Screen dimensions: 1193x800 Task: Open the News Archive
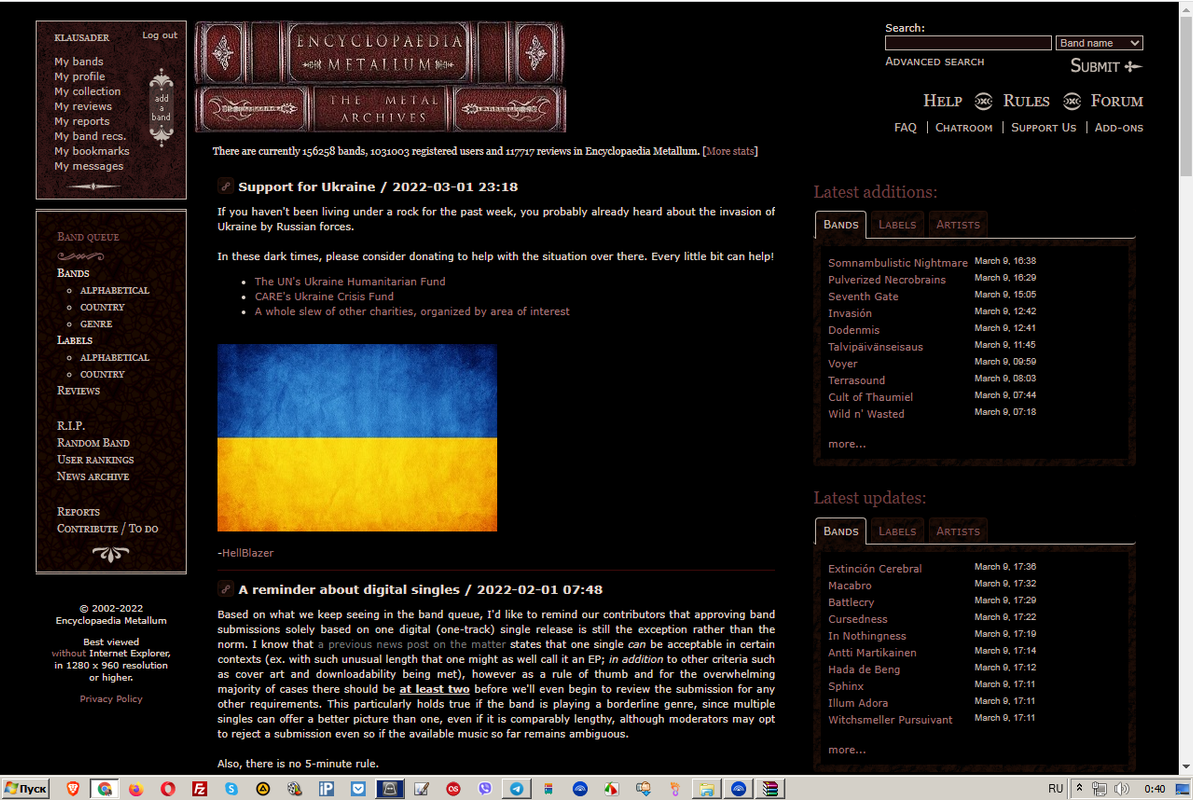(x=93, y=476)
